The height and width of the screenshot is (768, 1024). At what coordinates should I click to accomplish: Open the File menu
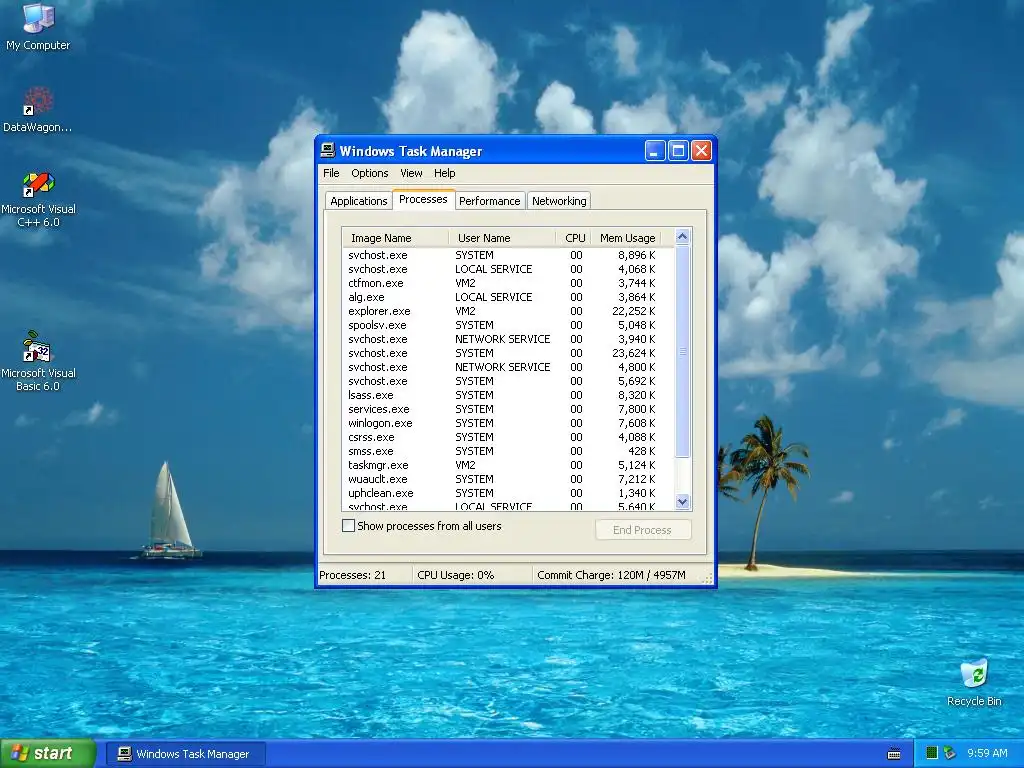click(x=331, y=173)
